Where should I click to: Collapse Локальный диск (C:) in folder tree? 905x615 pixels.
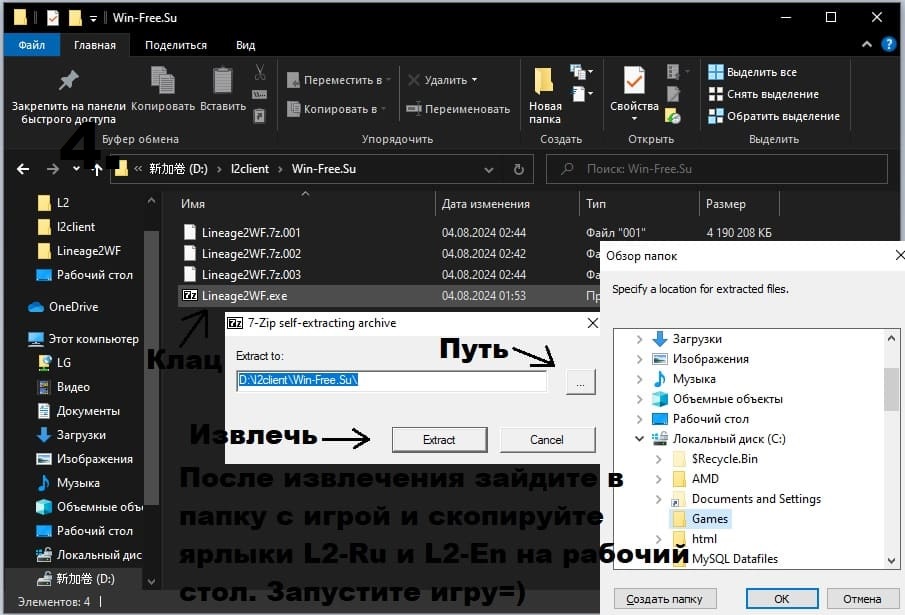click(x=640, y=439)
